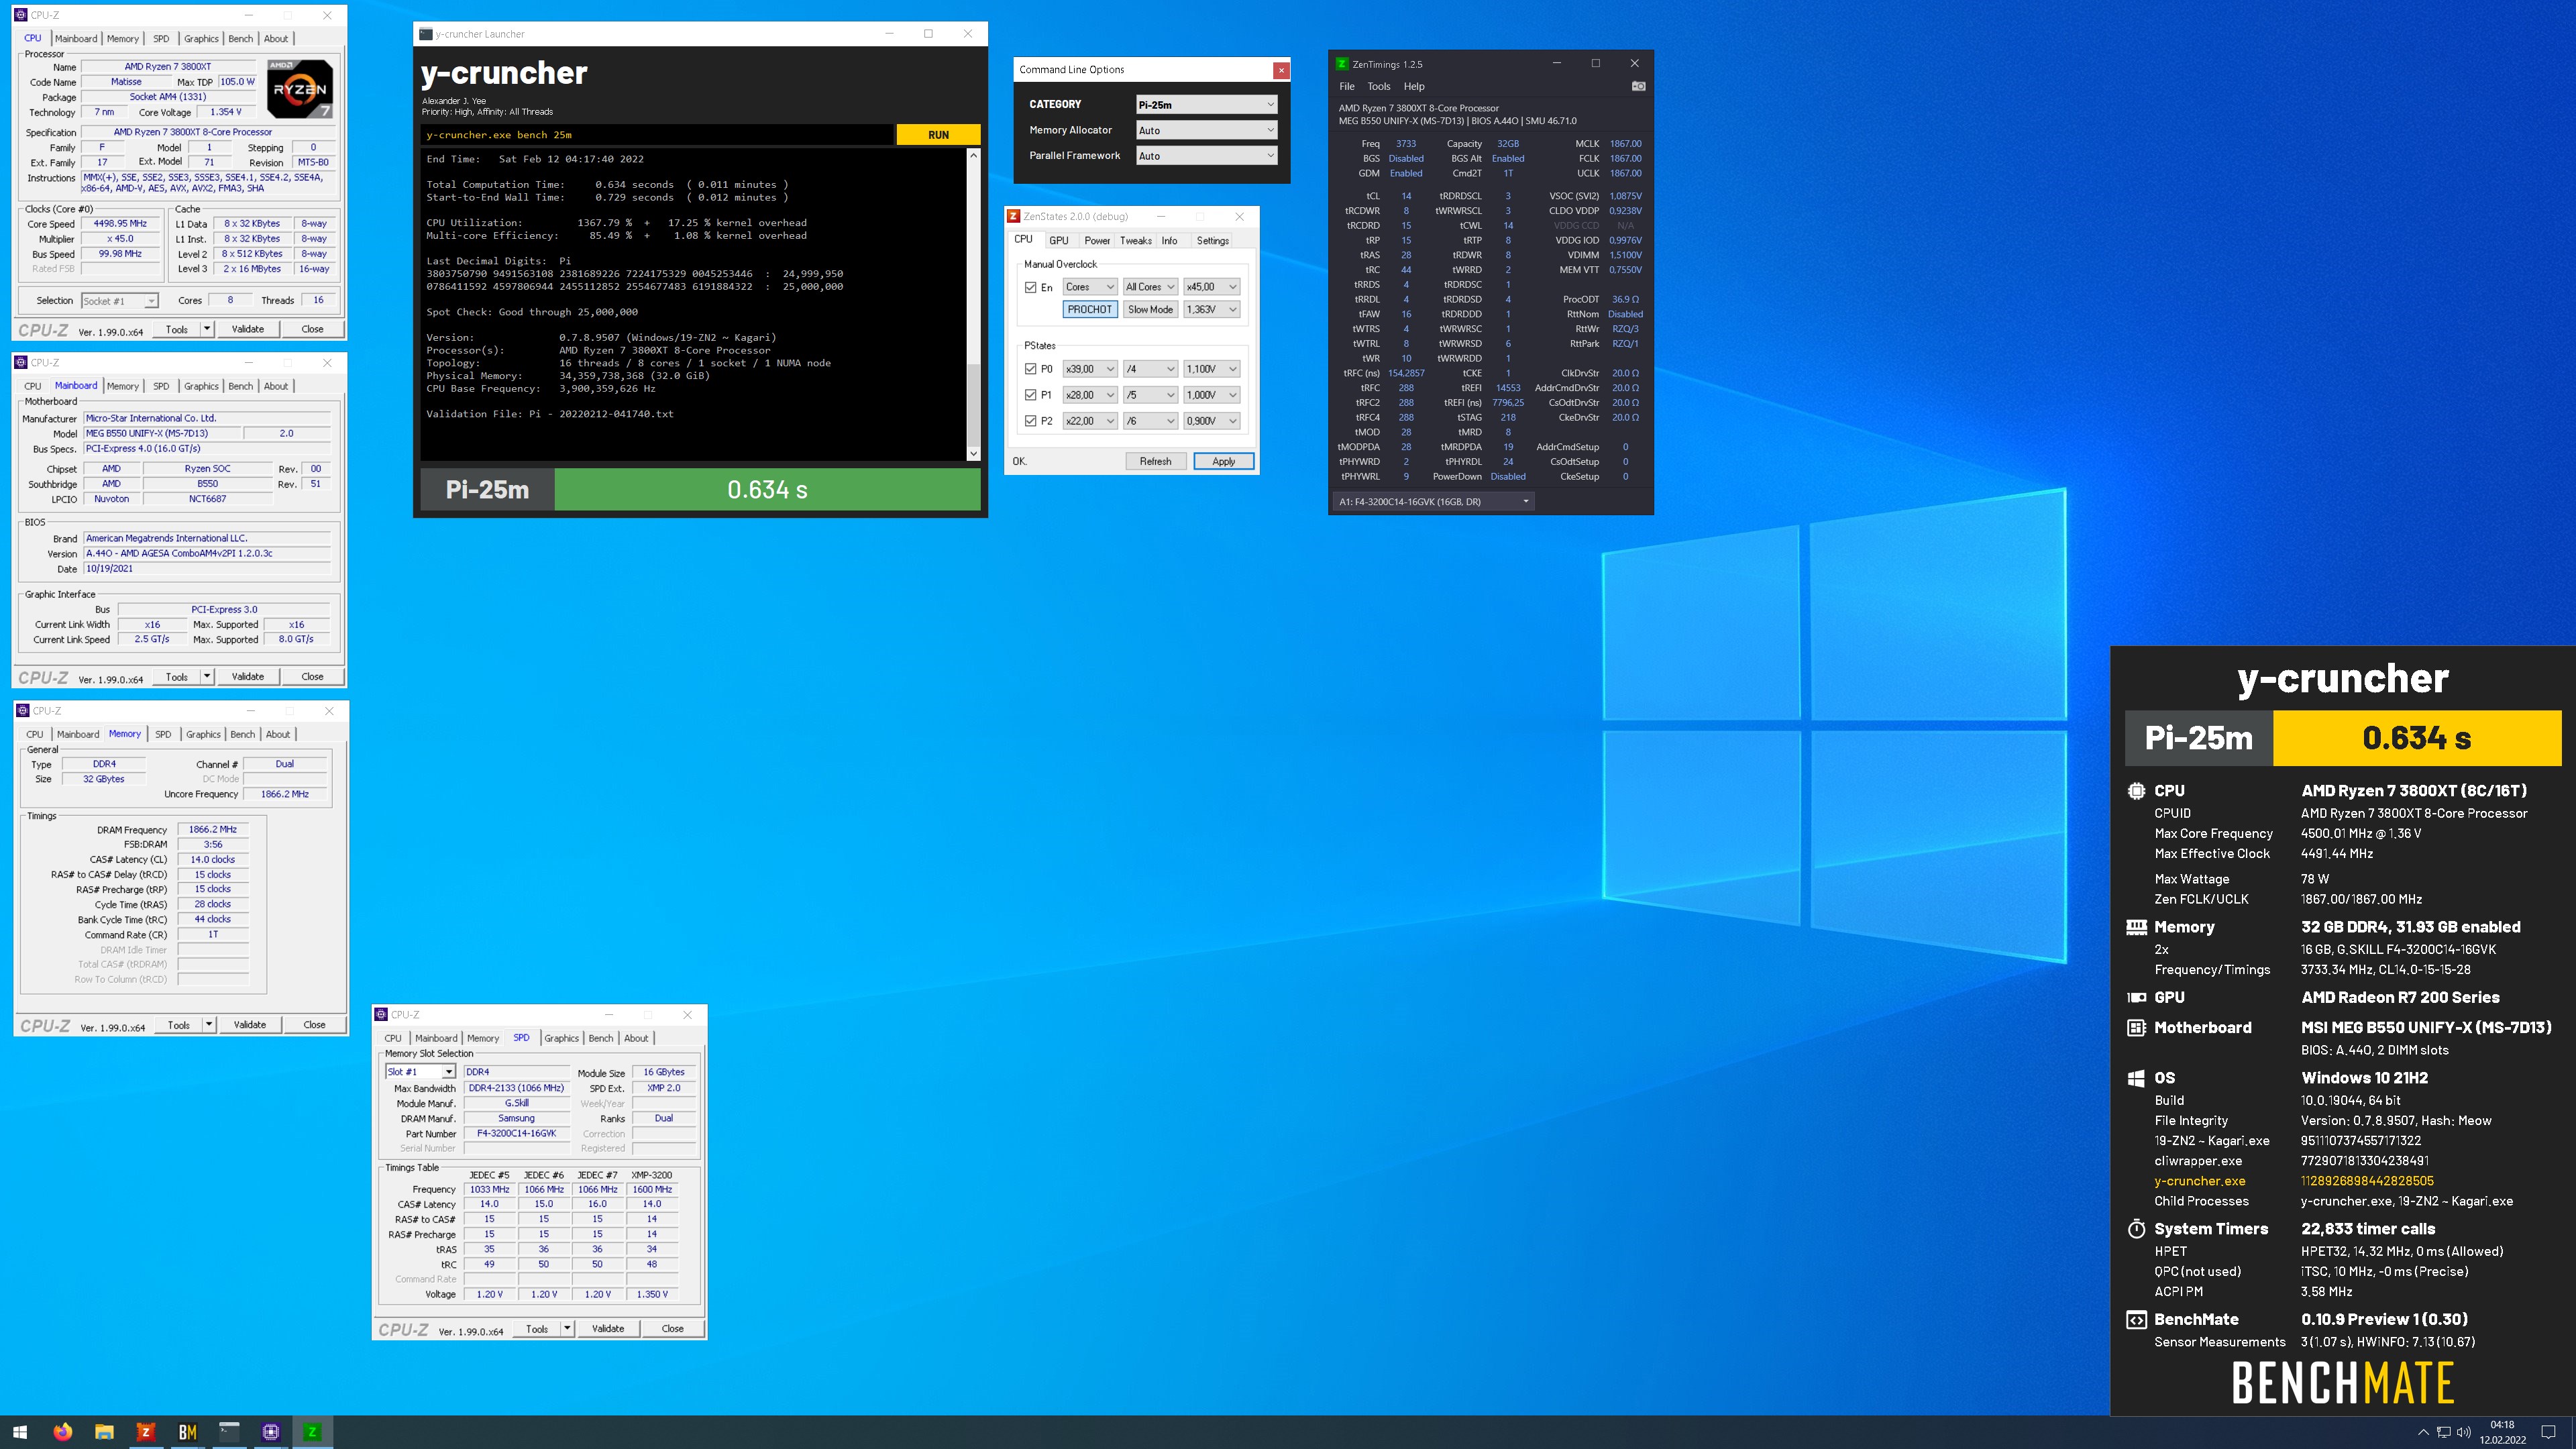Launch Firefox from the taskbar
The width and height of the screenshot is (2576, 1449).
[62, 1432]
